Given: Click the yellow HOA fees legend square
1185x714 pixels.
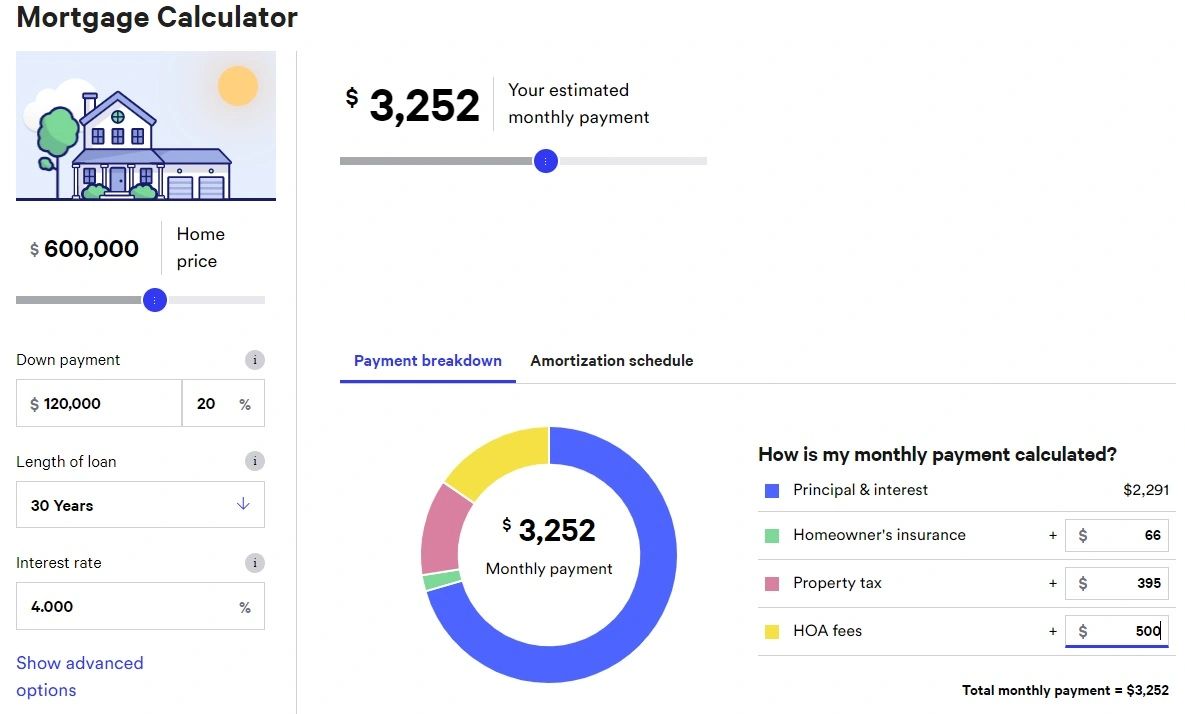Looking at the screenshot, I should [x=771, y=632].
